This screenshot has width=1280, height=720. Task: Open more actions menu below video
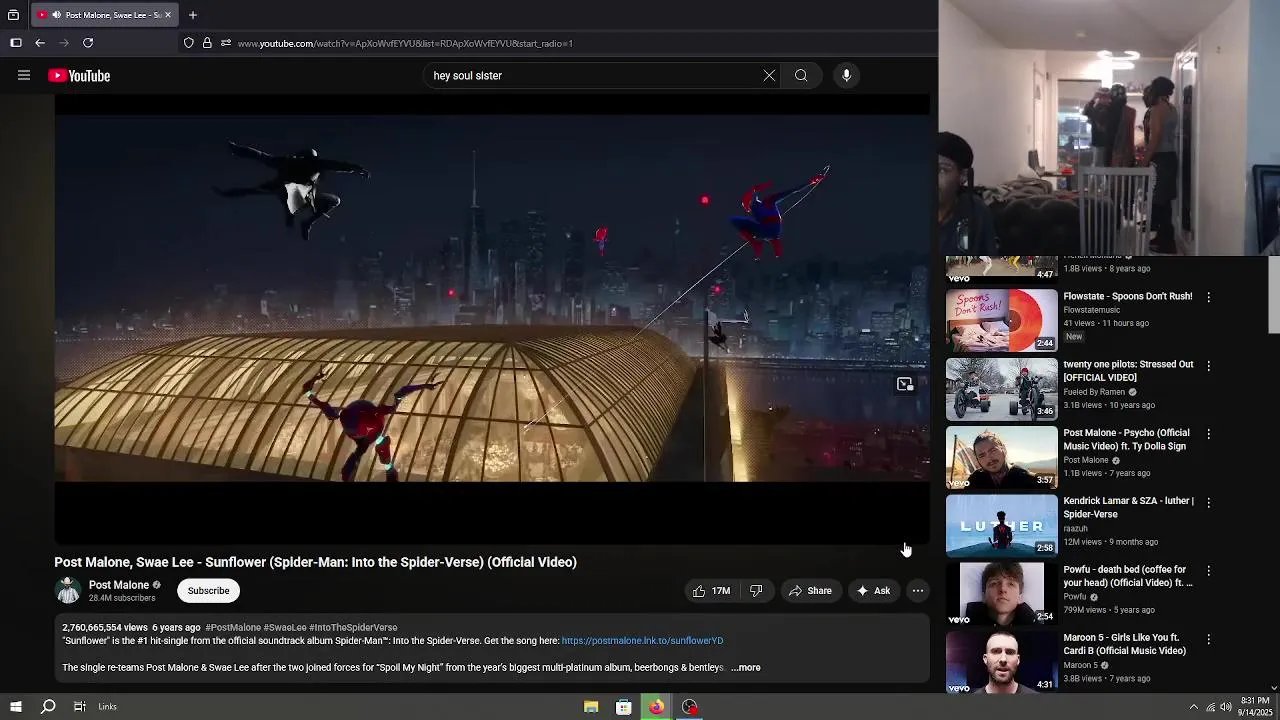click(x=918, y=591)
